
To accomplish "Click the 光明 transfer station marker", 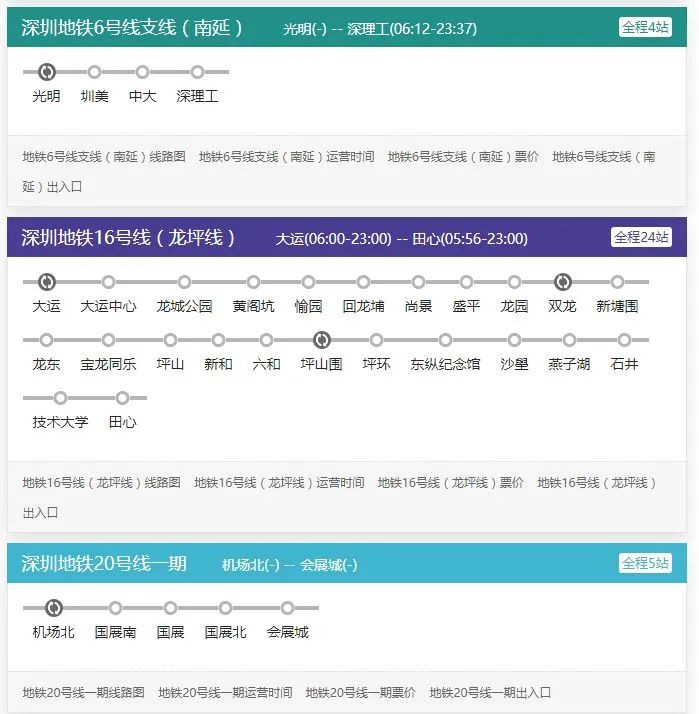I will pos(46,72).
